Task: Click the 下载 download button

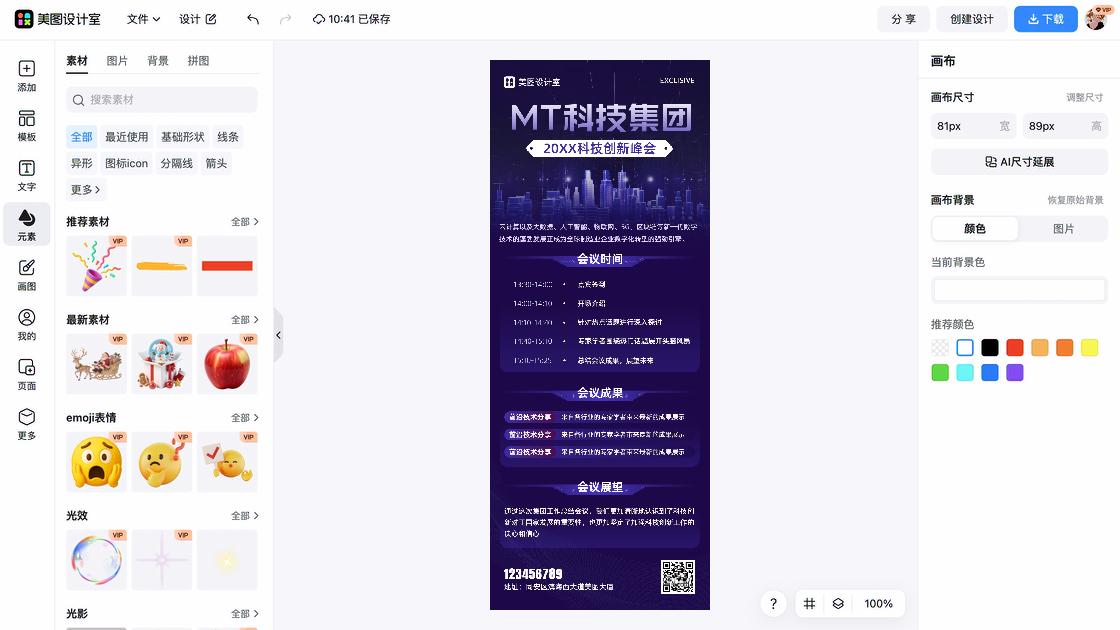Action: point(1045,18)
